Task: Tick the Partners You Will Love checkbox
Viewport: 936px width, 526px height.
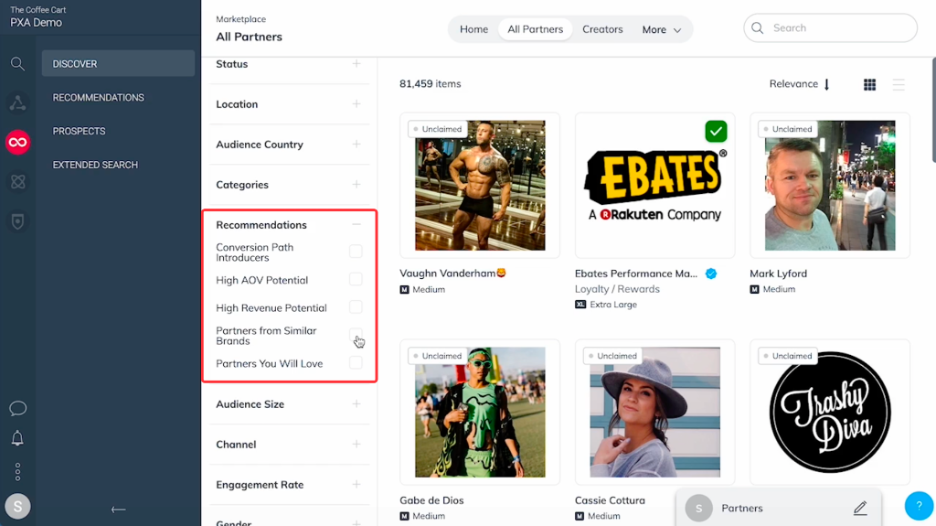Action: pos(355,362)
